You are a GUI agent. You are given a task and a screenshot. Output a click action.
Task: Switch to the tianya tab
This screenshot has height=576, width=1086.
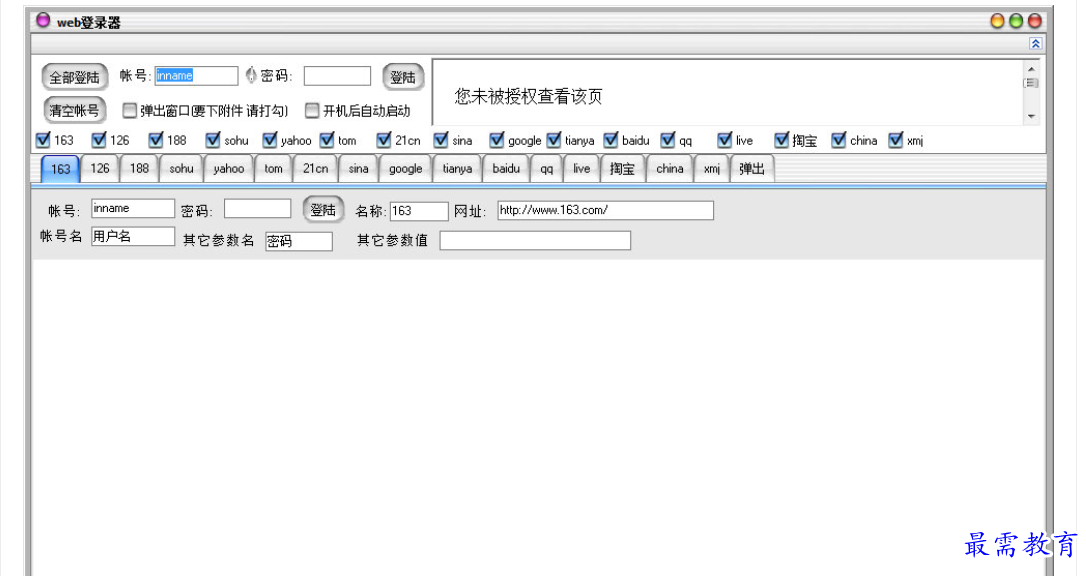click(457, 168)
